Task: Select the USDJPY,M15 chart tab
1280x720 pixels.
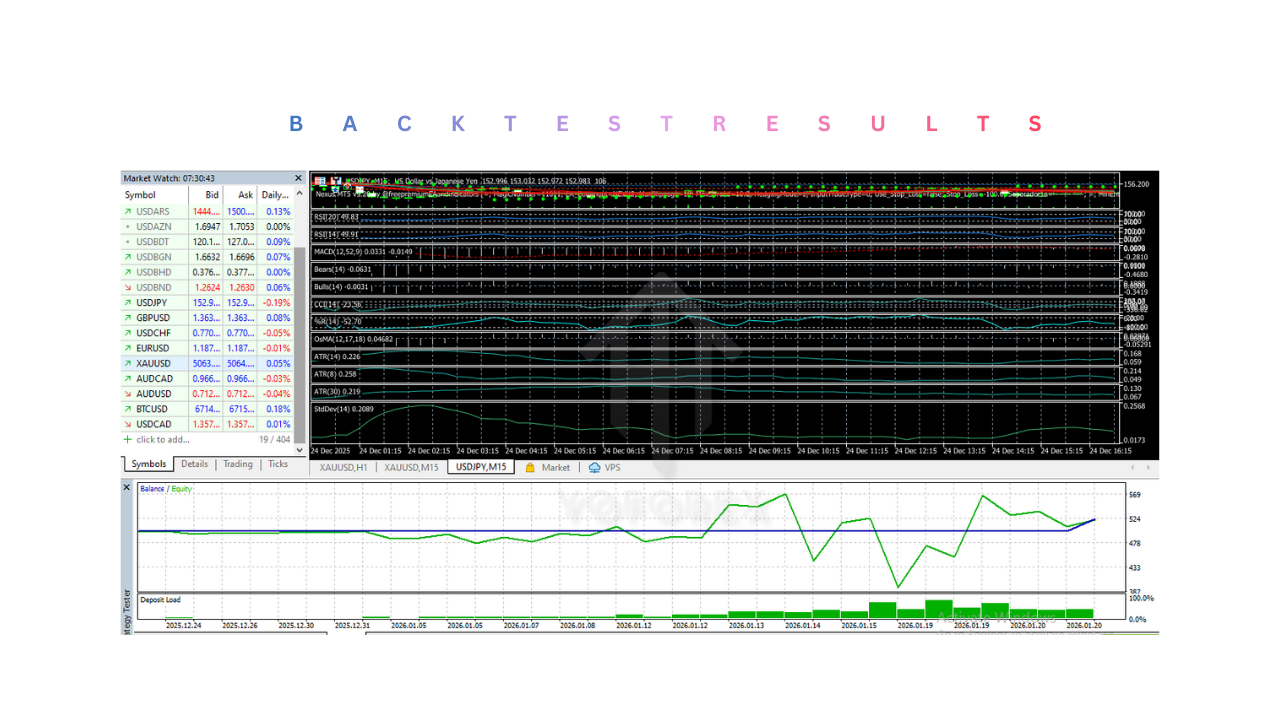Action: 480,466
